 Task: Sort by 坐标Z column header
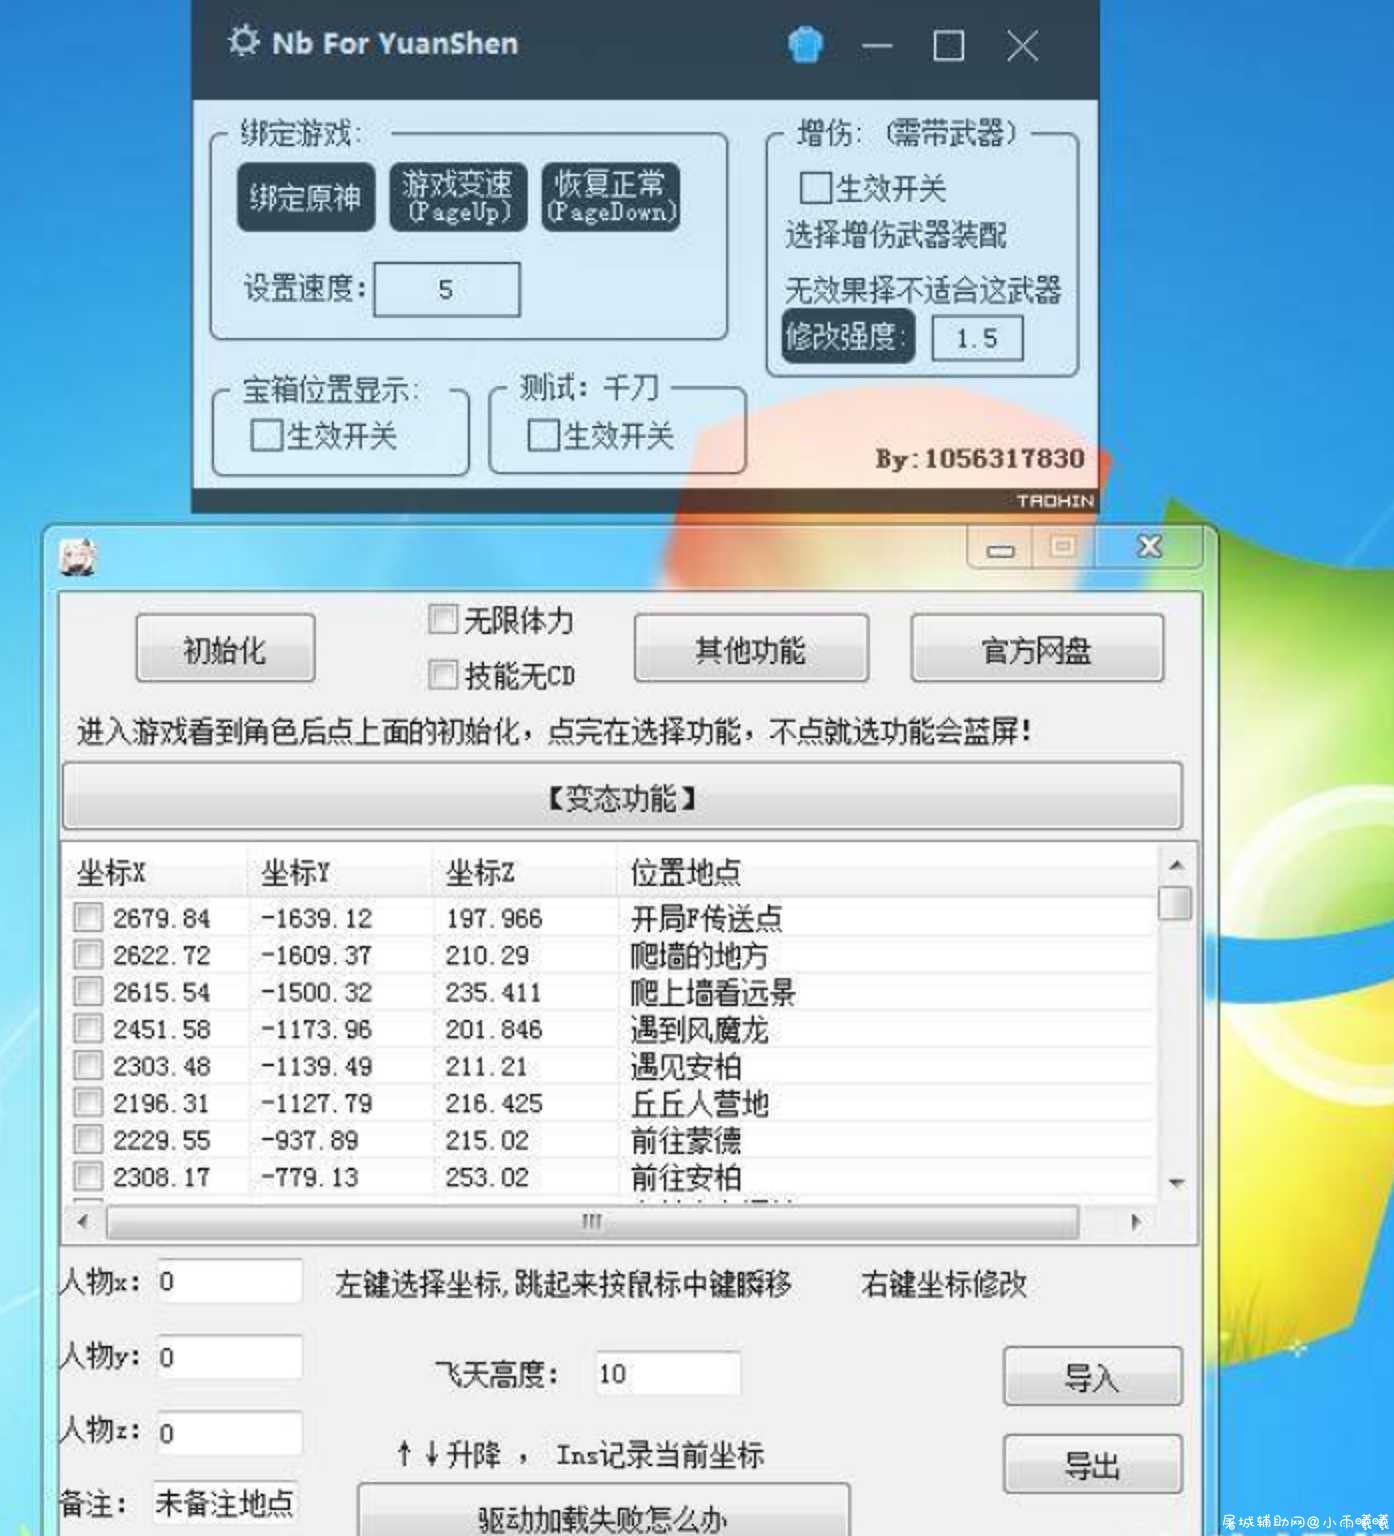(x=524, y=872)
